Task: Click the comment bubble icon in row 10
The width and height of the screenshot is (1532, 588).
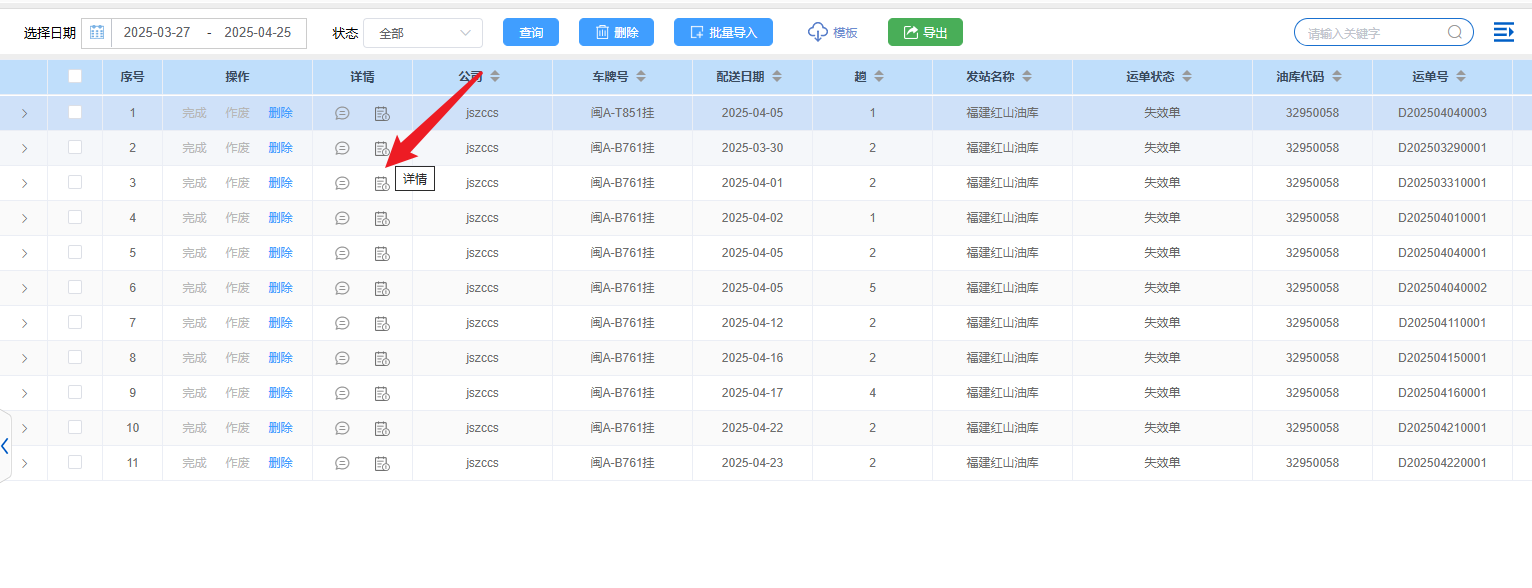Action: pos(342,428)
